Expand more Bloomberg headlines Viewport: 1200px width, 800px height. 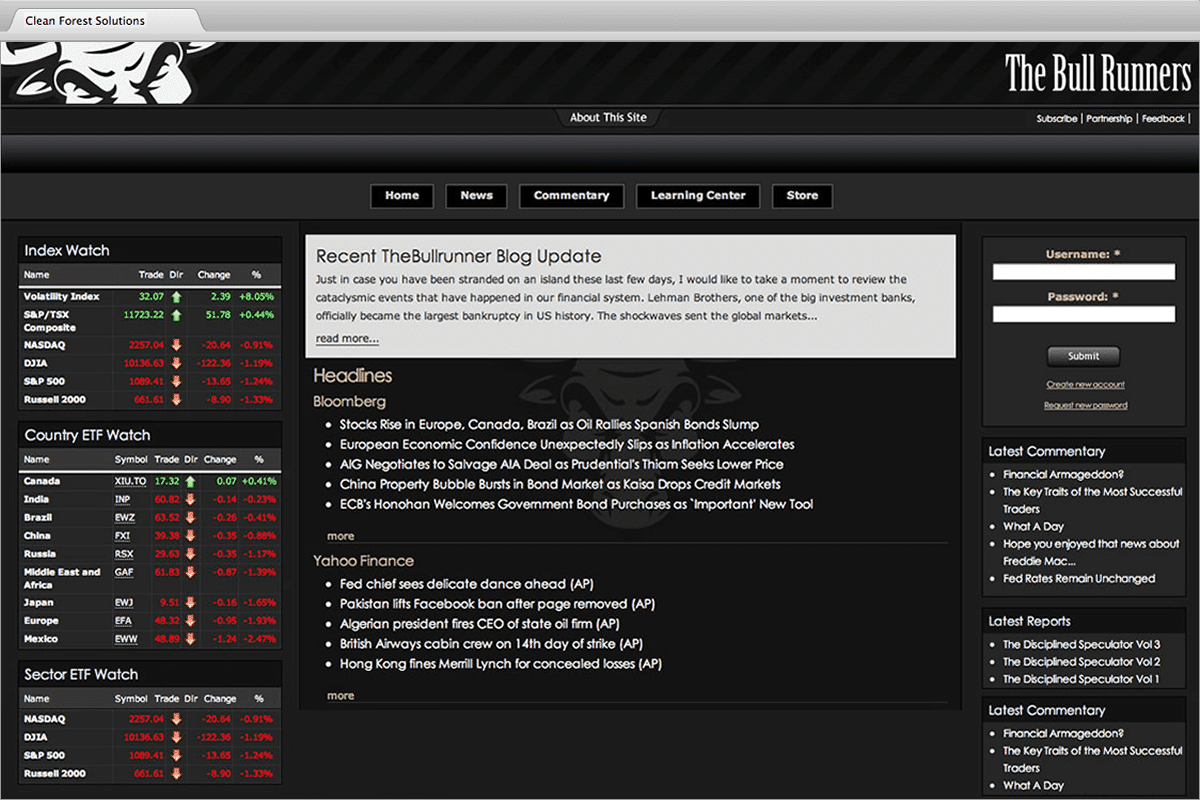340,536
